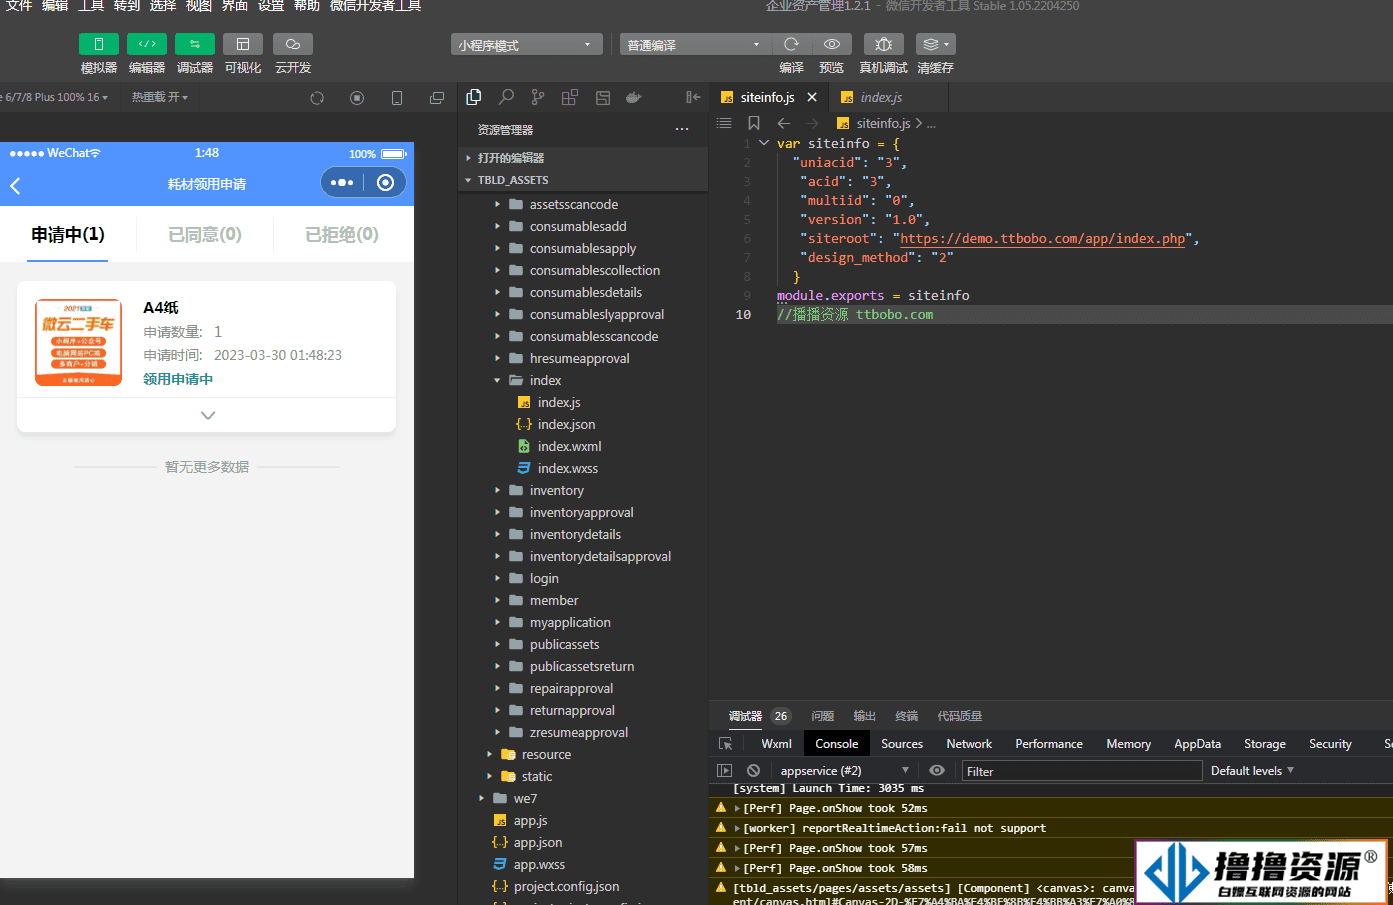Toggle the editor panel button
The height and width of the screenshot is (905, 1393).
(x=146, y=44)
